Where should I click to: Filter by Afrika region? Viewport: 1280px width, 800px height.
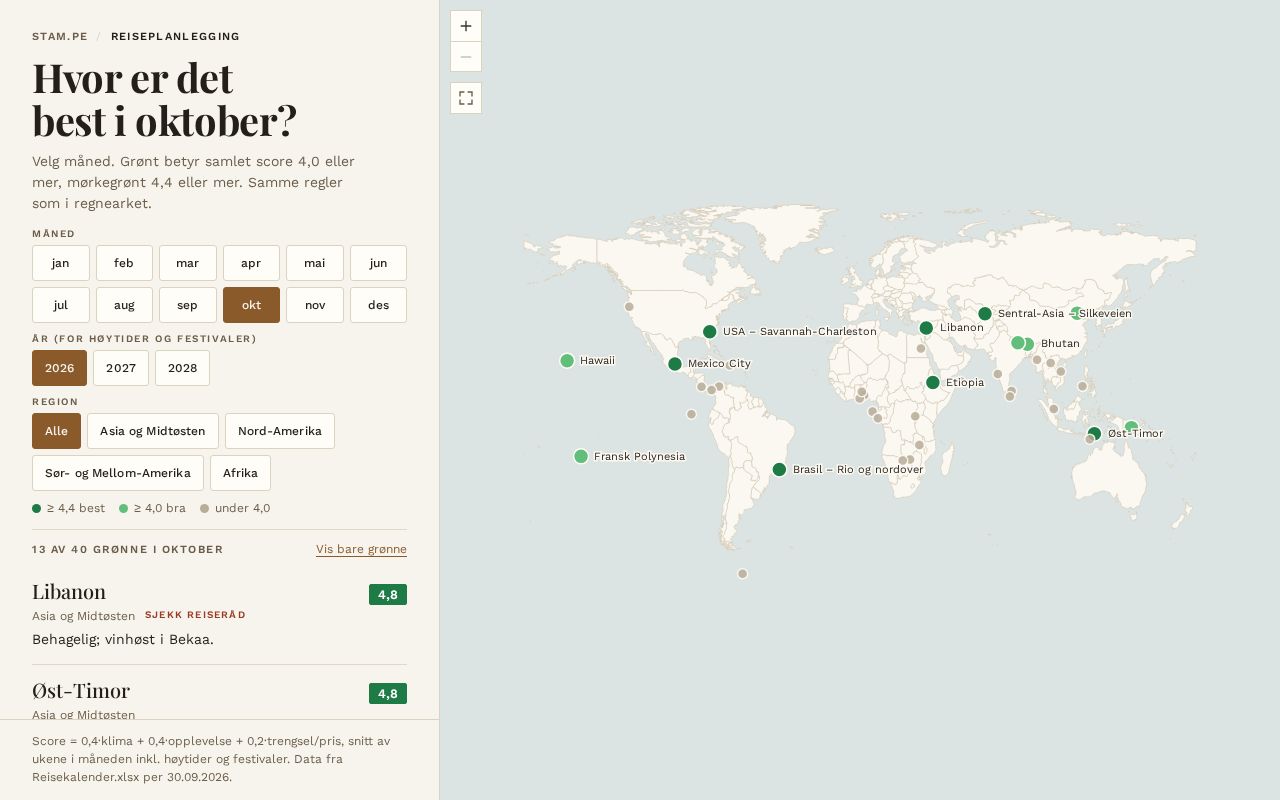240,473
